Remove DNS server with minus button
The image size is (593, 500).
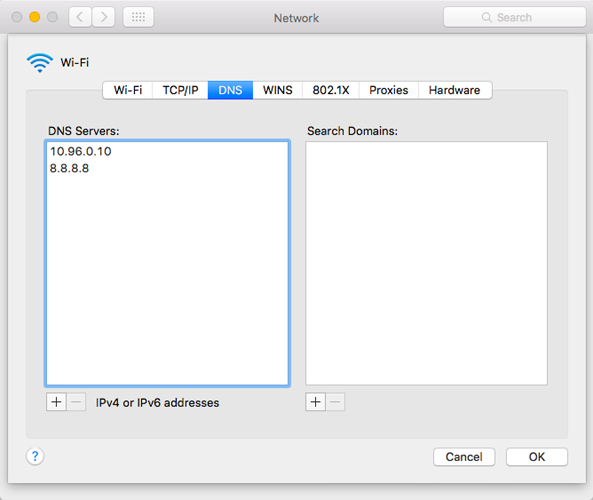pos(76,402)
